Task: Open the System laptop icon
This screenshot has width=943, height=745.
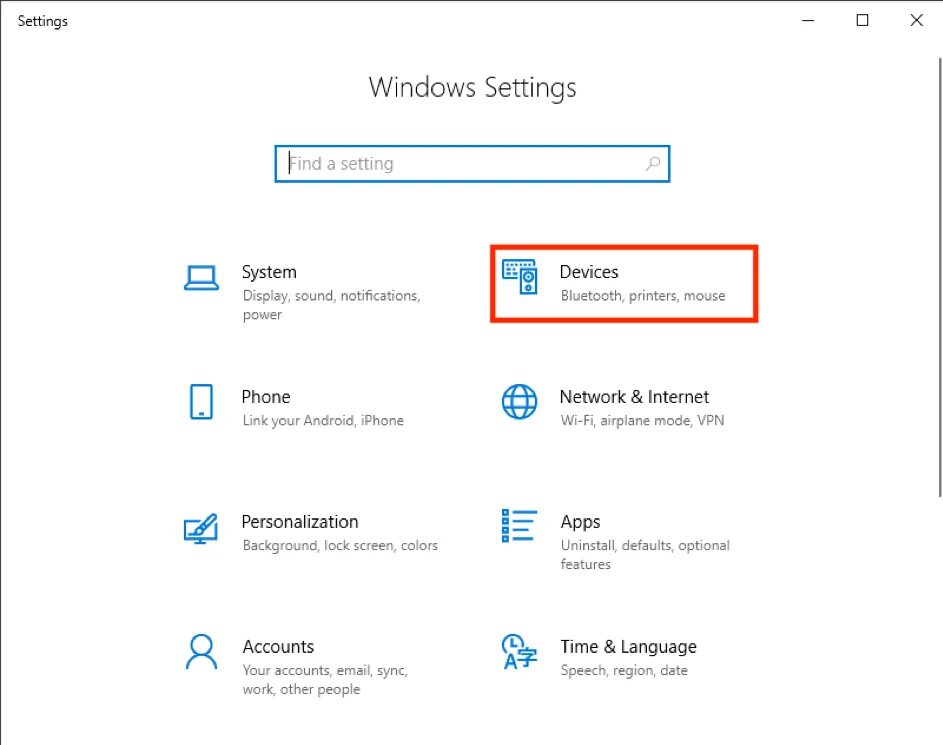Action: pyautogui.click(x=201, y=278)
